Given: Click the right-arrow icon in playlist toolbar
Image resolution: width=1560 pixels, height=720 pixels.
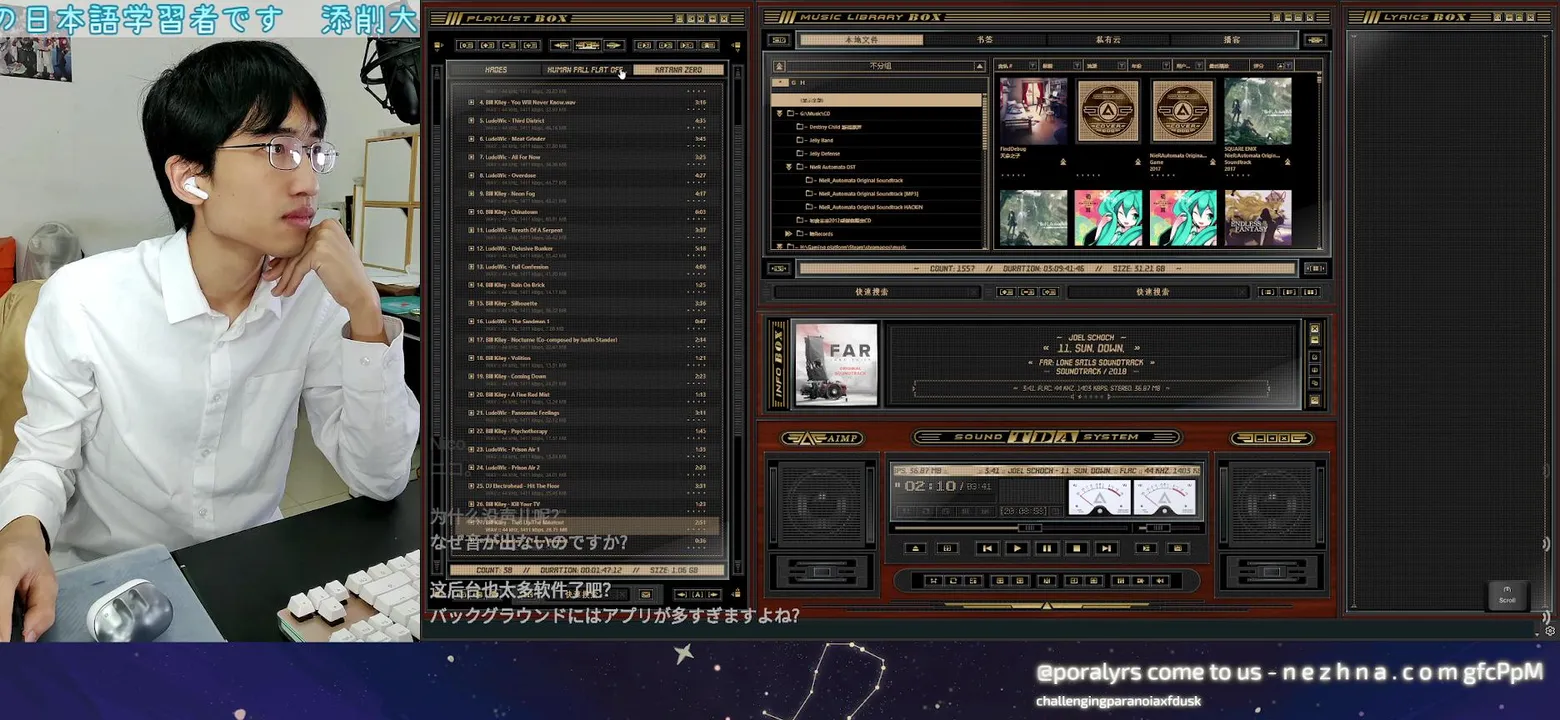Looking at the screenshot, I should click(613, 45).
